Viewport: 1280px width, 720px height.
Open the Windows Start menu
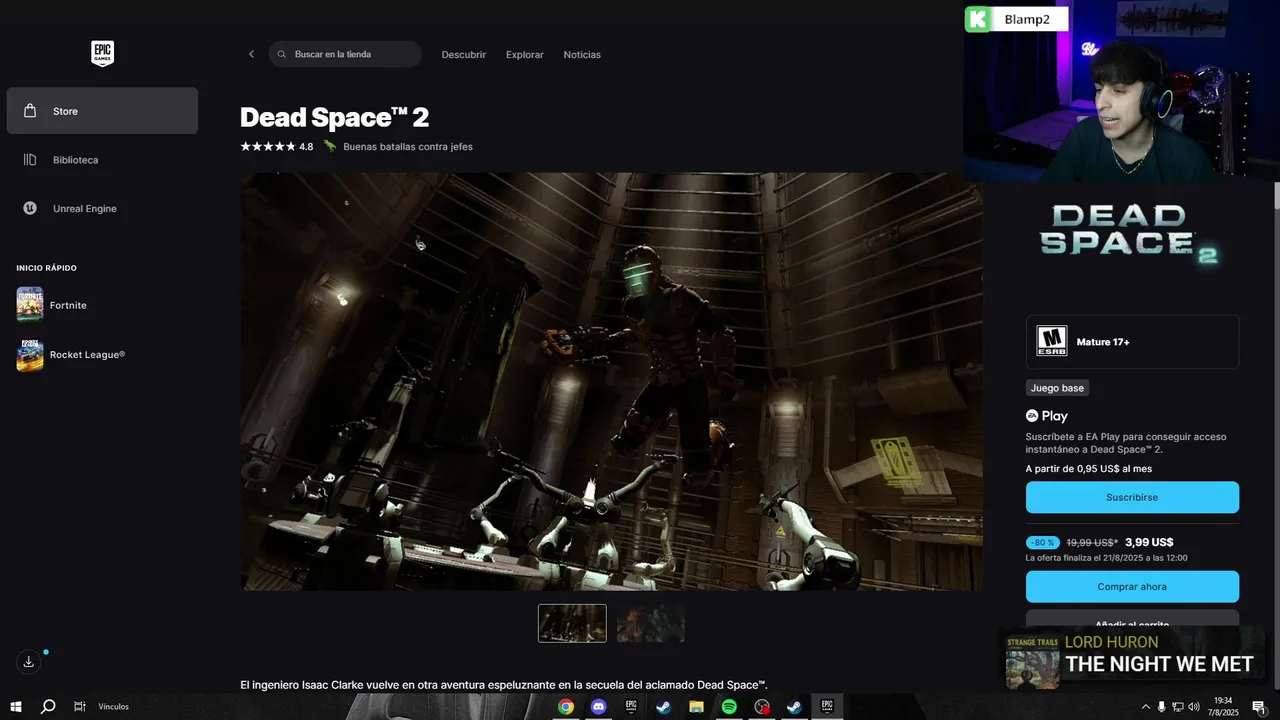tap(16, 706)
